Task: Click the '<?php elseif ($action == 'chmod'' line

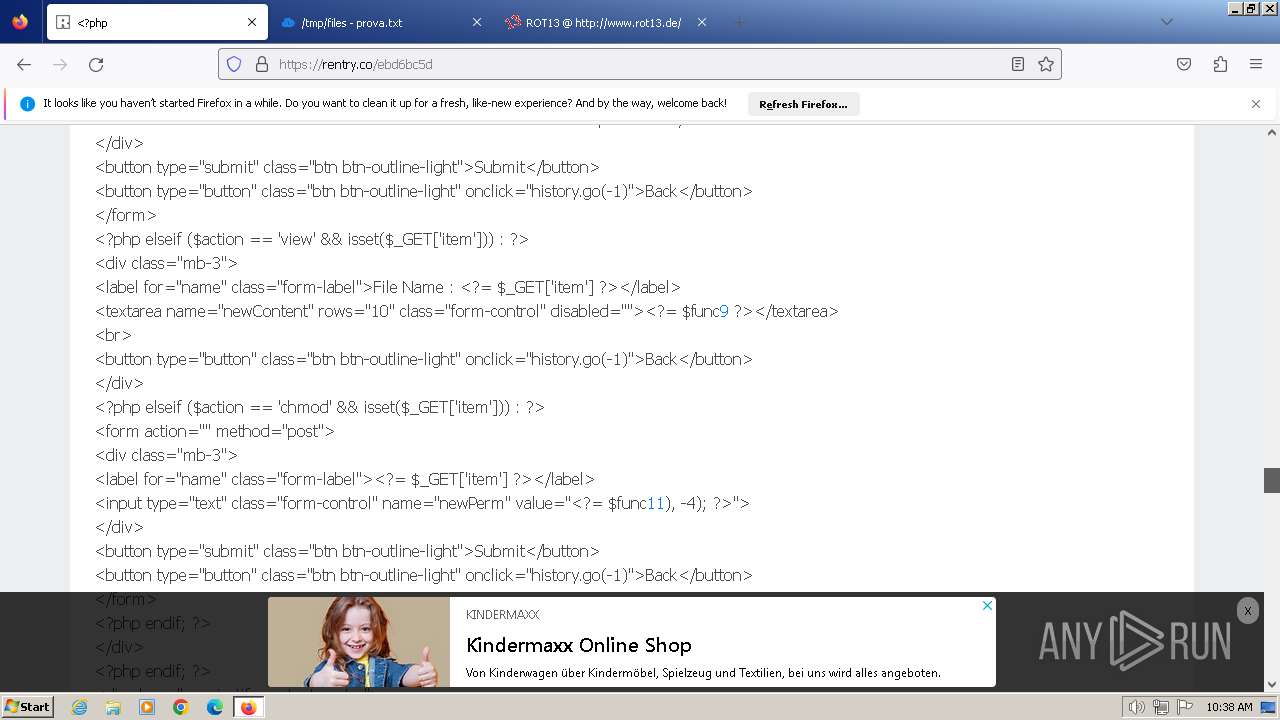Action: coord(320,407)
